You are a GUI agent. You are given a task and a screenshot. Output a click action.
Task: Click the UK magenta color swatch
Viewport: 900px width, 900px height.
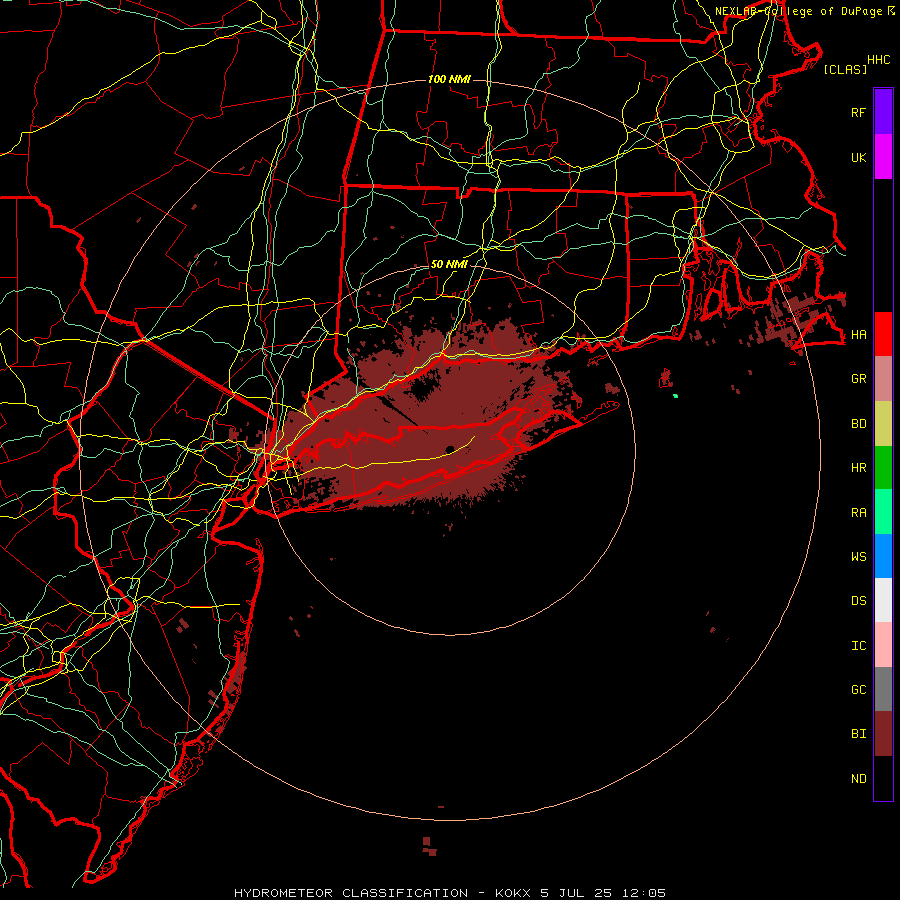click(883, 157)
